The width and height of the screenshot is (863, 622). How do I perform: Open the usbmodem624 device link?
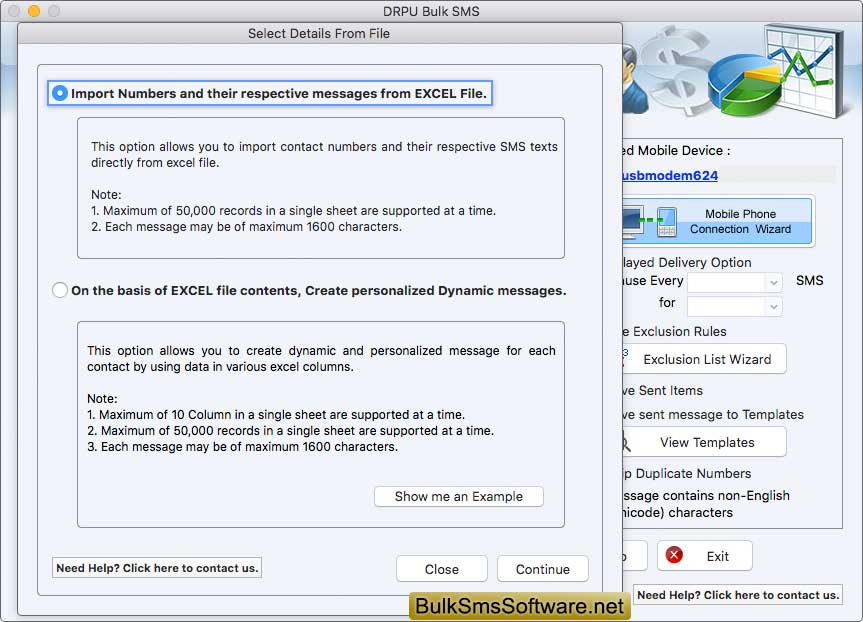click(670, 176)
